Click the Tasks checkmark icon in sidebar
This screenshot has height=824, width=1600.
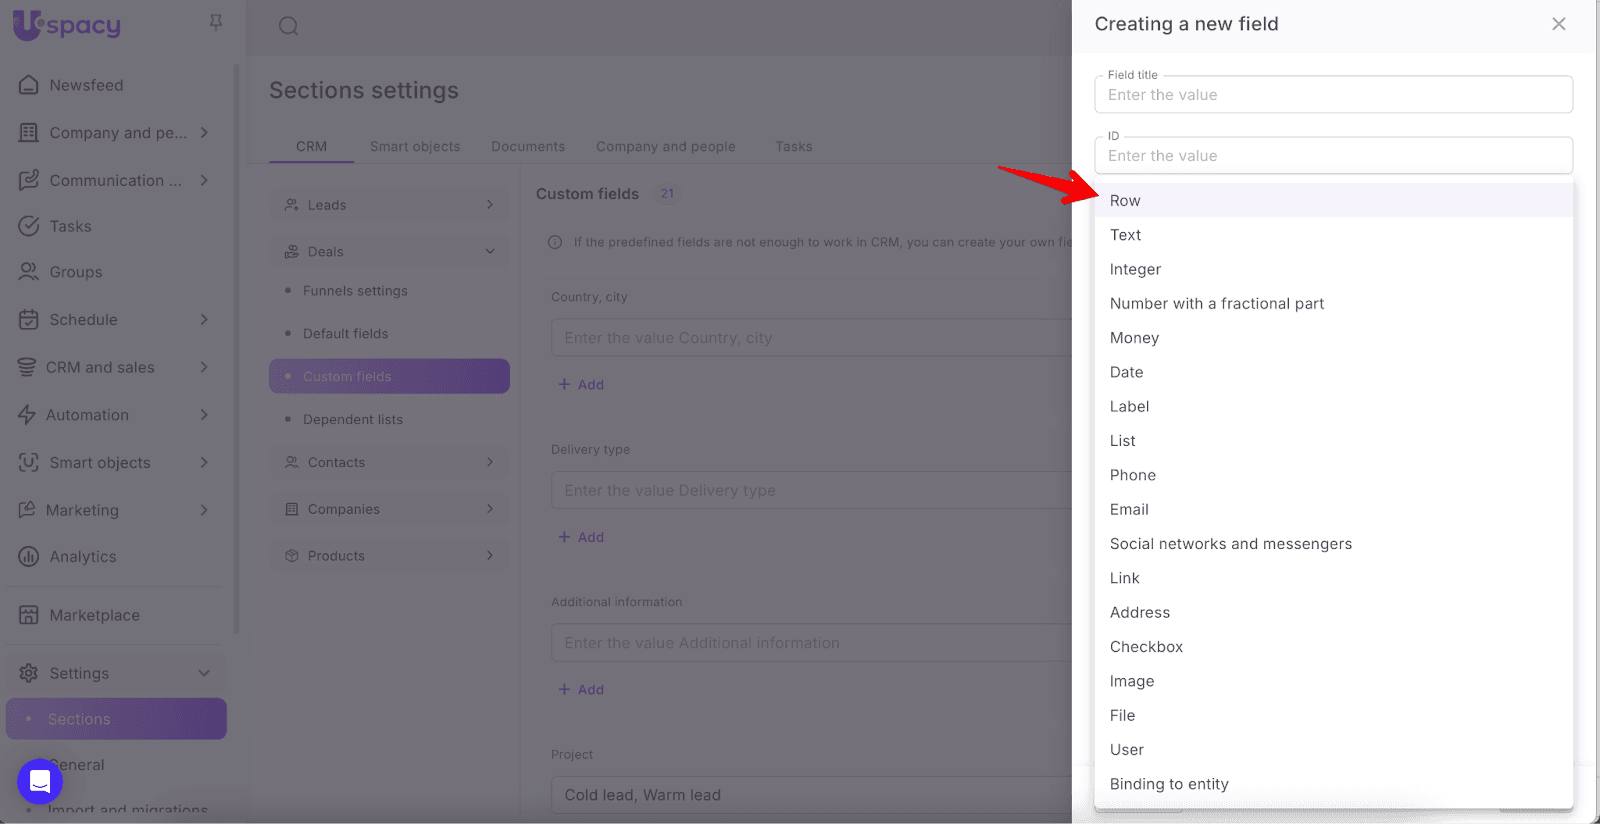[x=29, y=226]
